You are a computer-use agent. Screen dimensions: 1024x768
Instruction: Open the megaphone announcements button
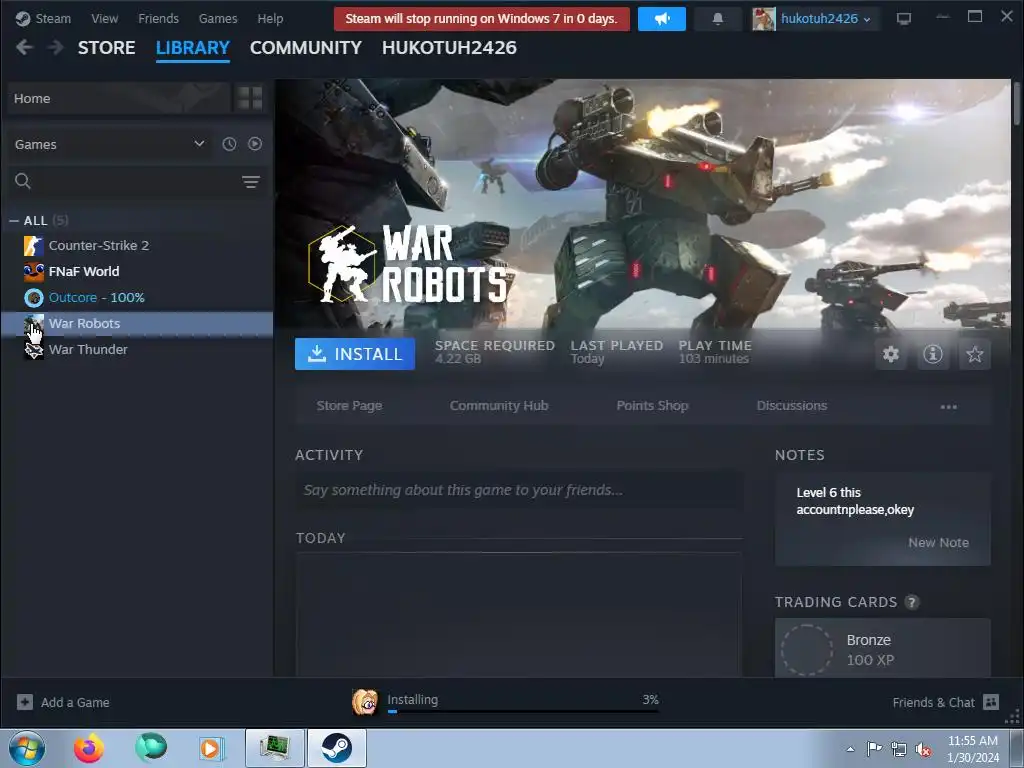pos(662,19)
